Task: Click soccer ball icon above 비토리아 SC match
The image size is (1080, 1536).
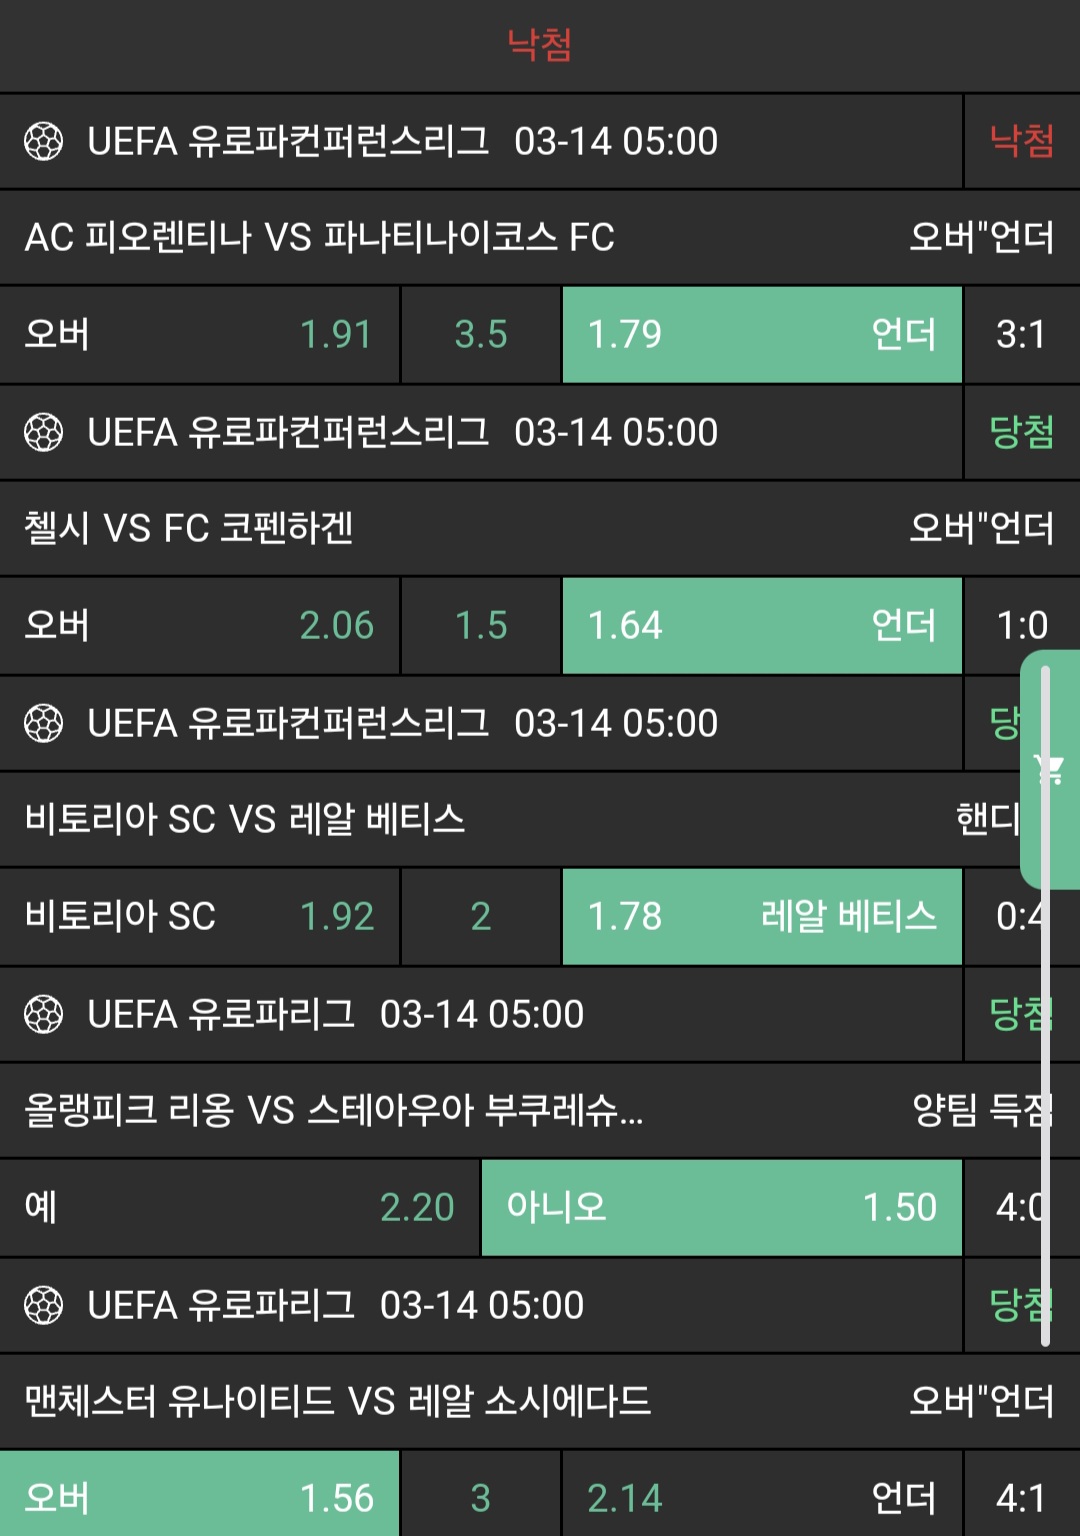Action: 43,724
